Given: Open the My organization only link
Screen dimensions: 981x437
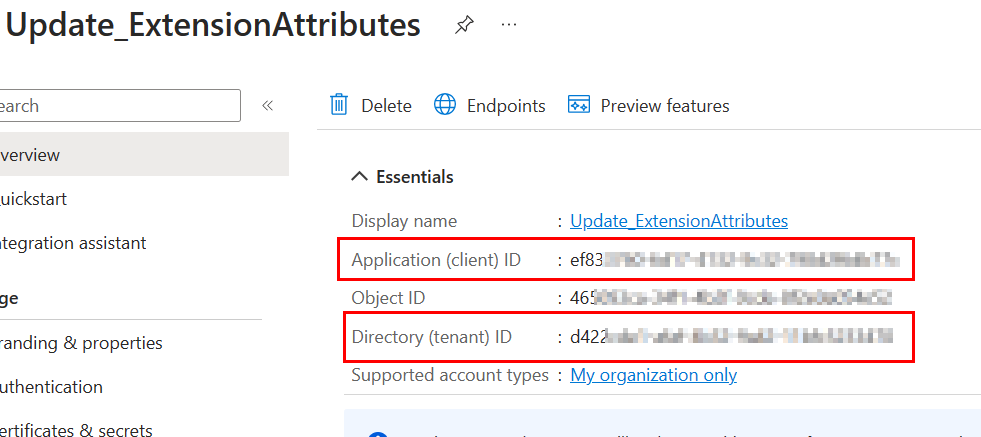Looking at the screenshot, I should point(653,375).
